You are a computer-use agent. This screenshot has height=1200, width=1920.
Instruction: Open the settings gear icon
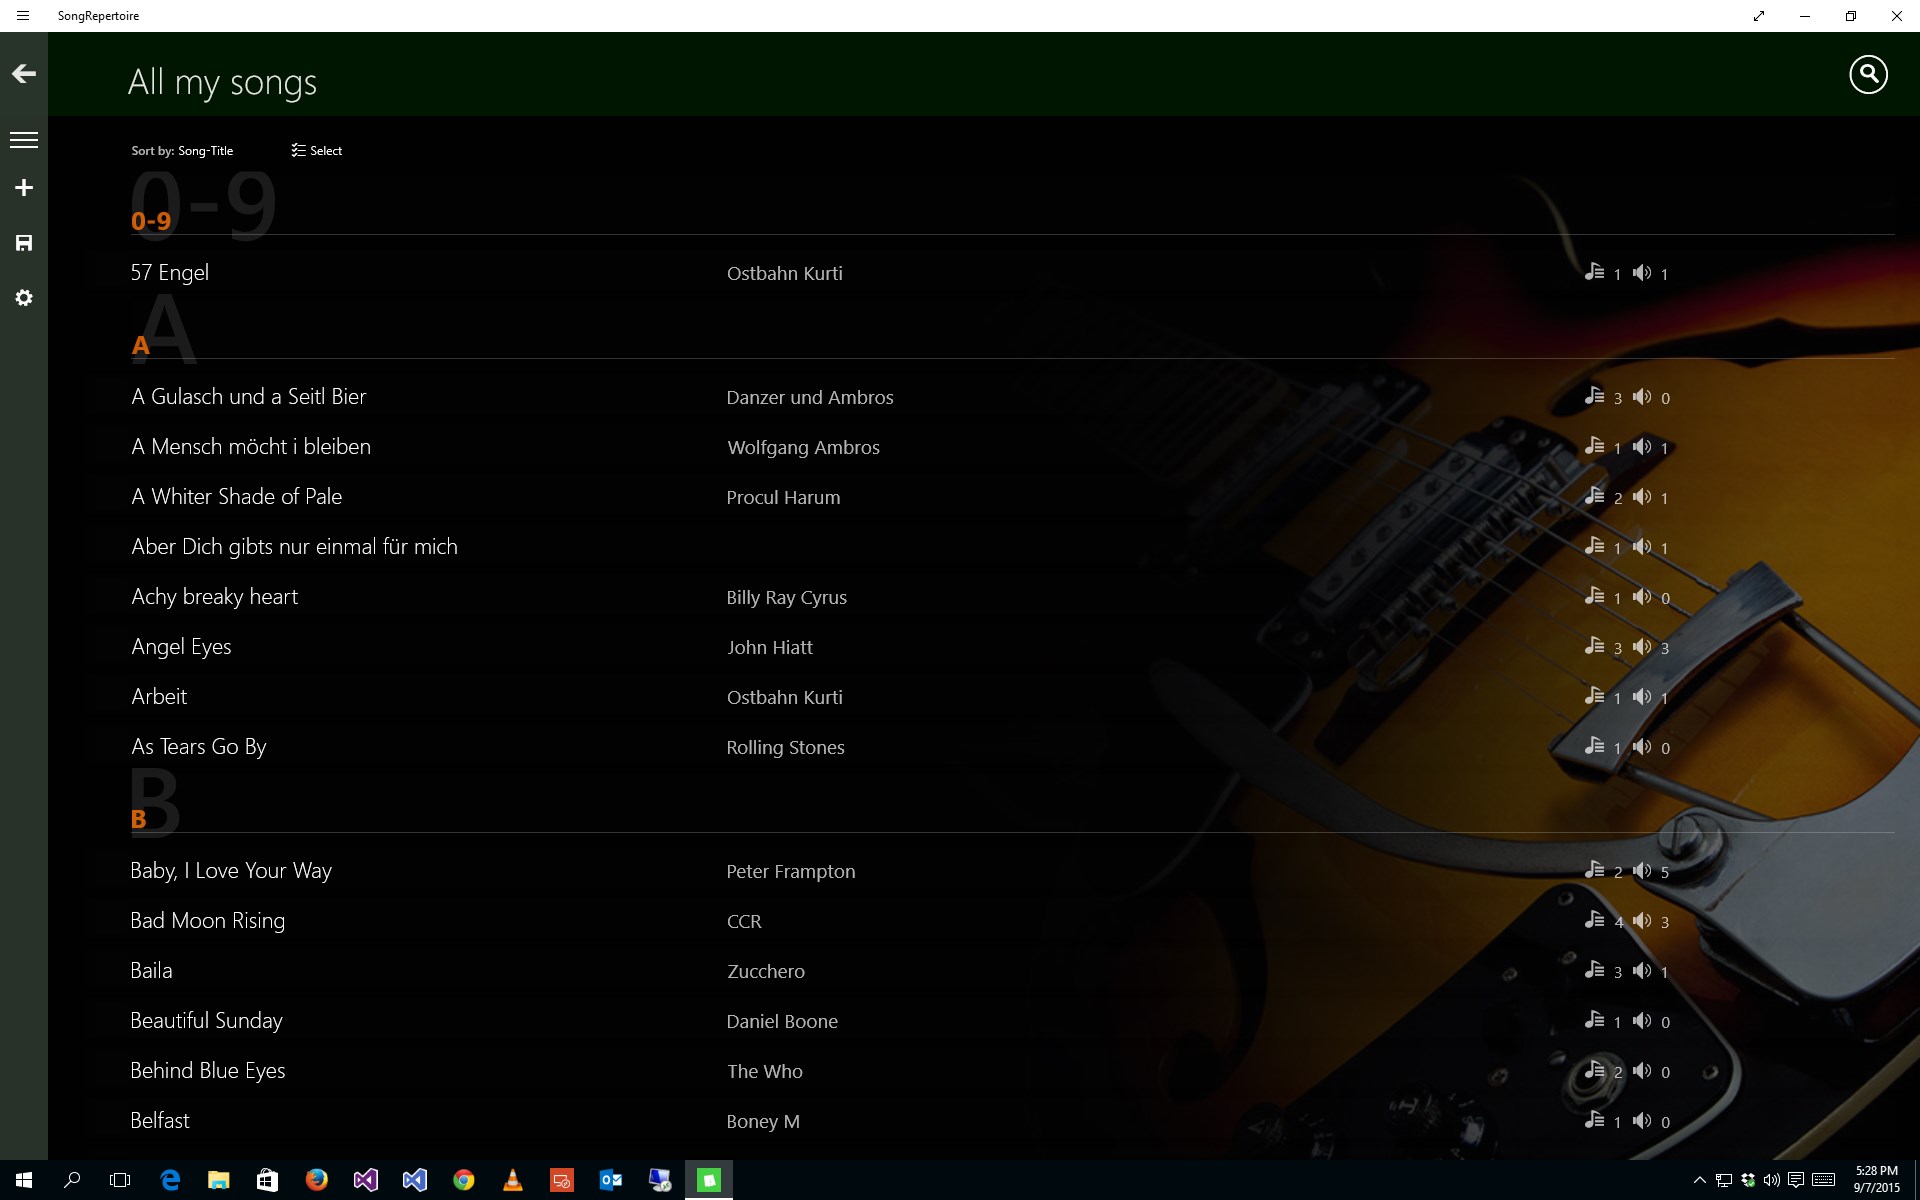pyautogui.click(x=24, y=298)
